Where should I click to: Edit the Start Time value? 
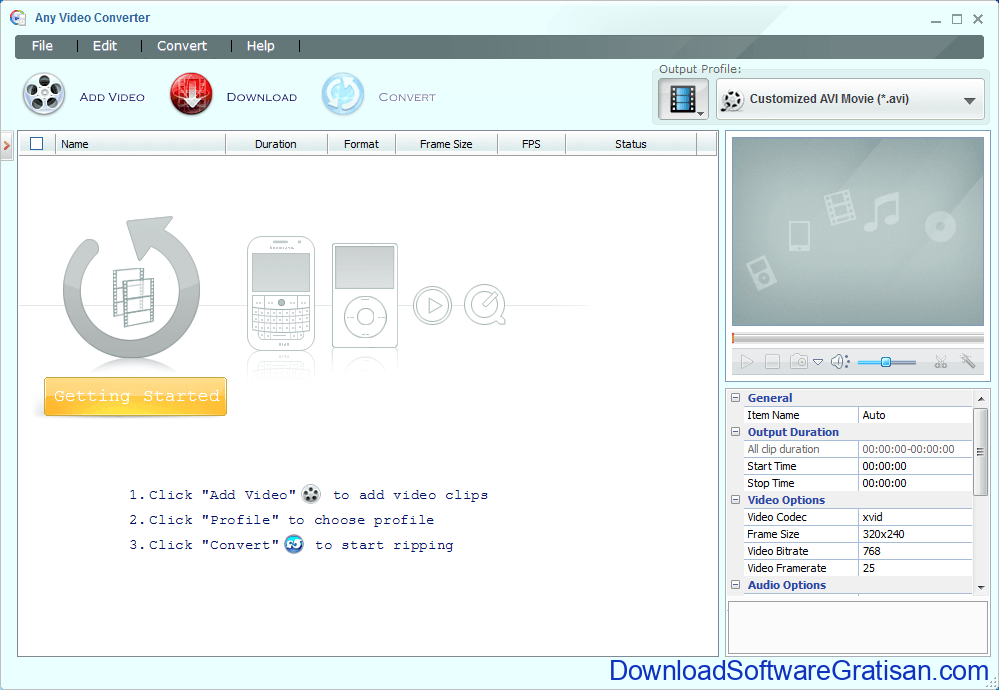pyautogui.click(x=915, y=466)
